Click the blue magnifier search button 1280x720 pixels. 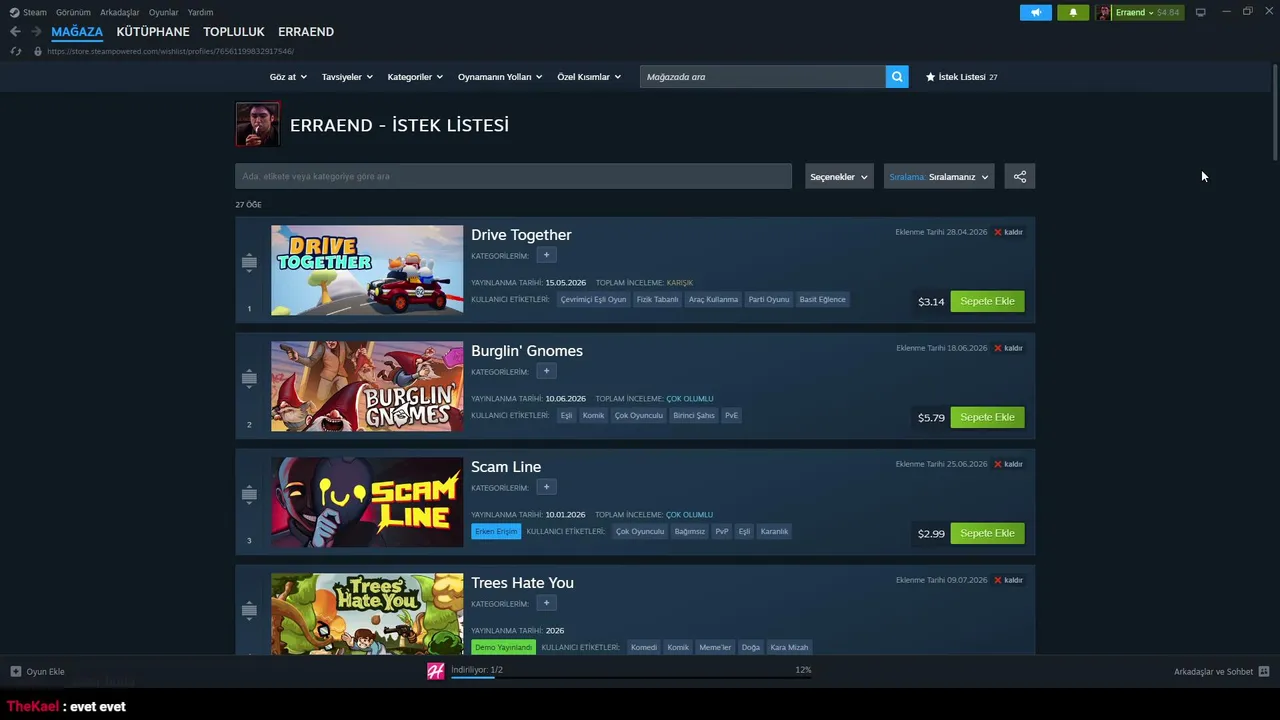point(897,76)
